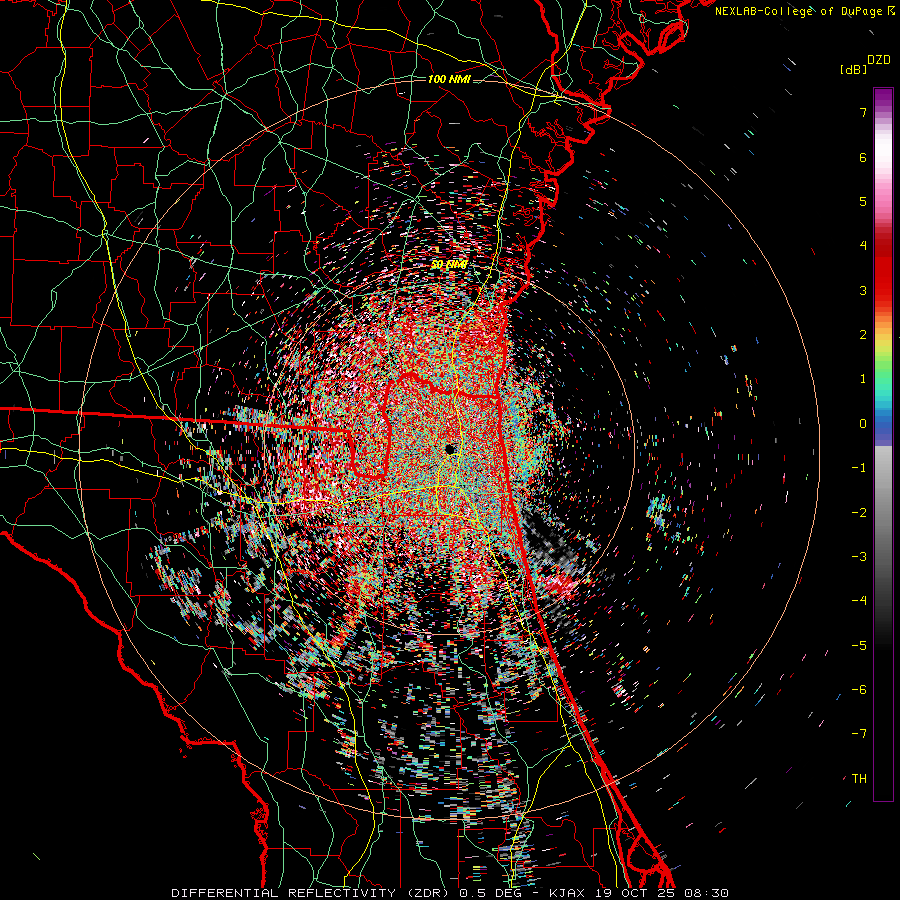Click the positive 6 dB scale label
This screenshot has height=900, width=900.
(x=863, y=157)
